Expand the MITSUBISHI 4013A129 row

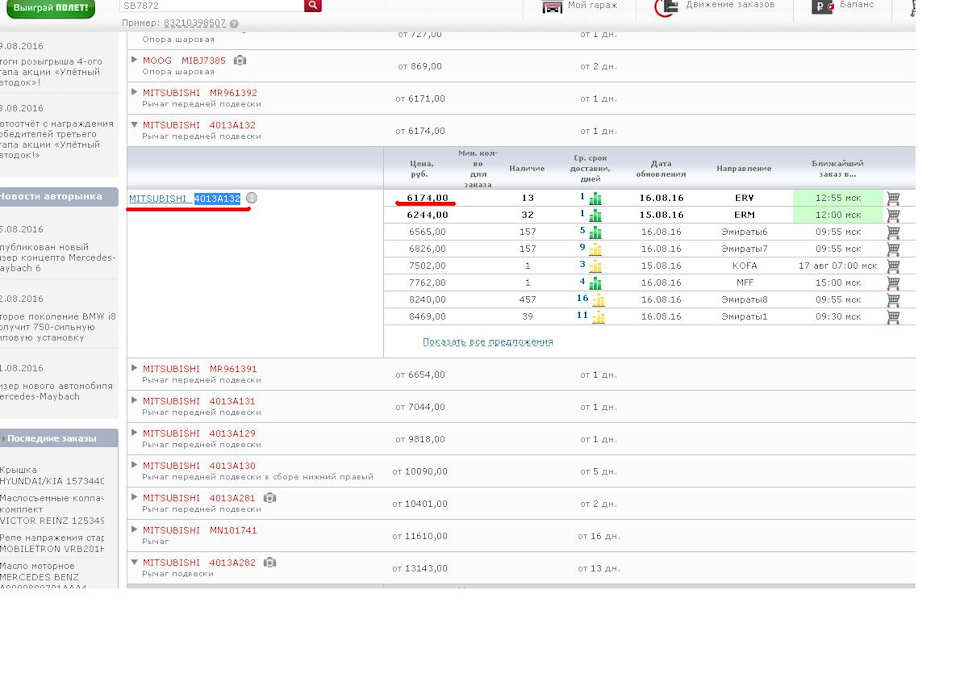tap(134, 432)
